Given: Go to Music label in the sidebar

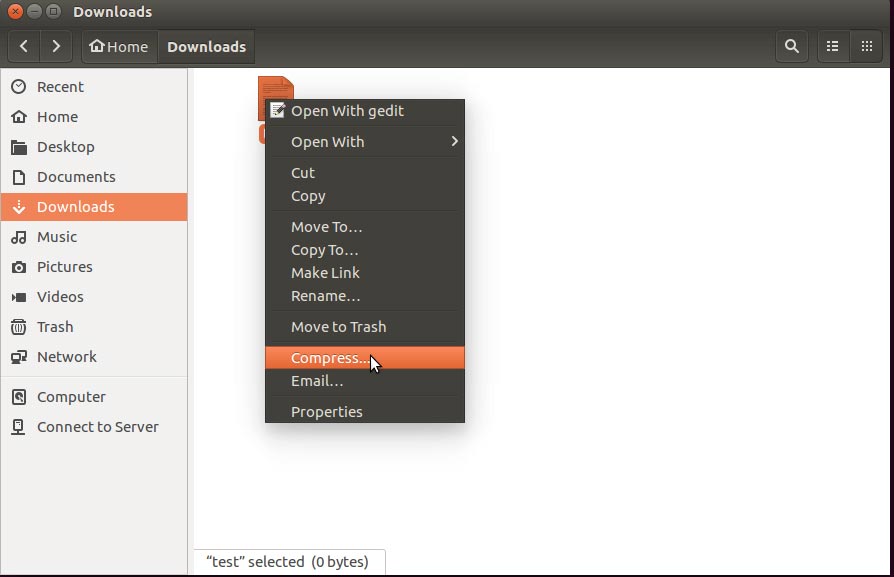Looking at the screenshot, I should tap(57, 237).
